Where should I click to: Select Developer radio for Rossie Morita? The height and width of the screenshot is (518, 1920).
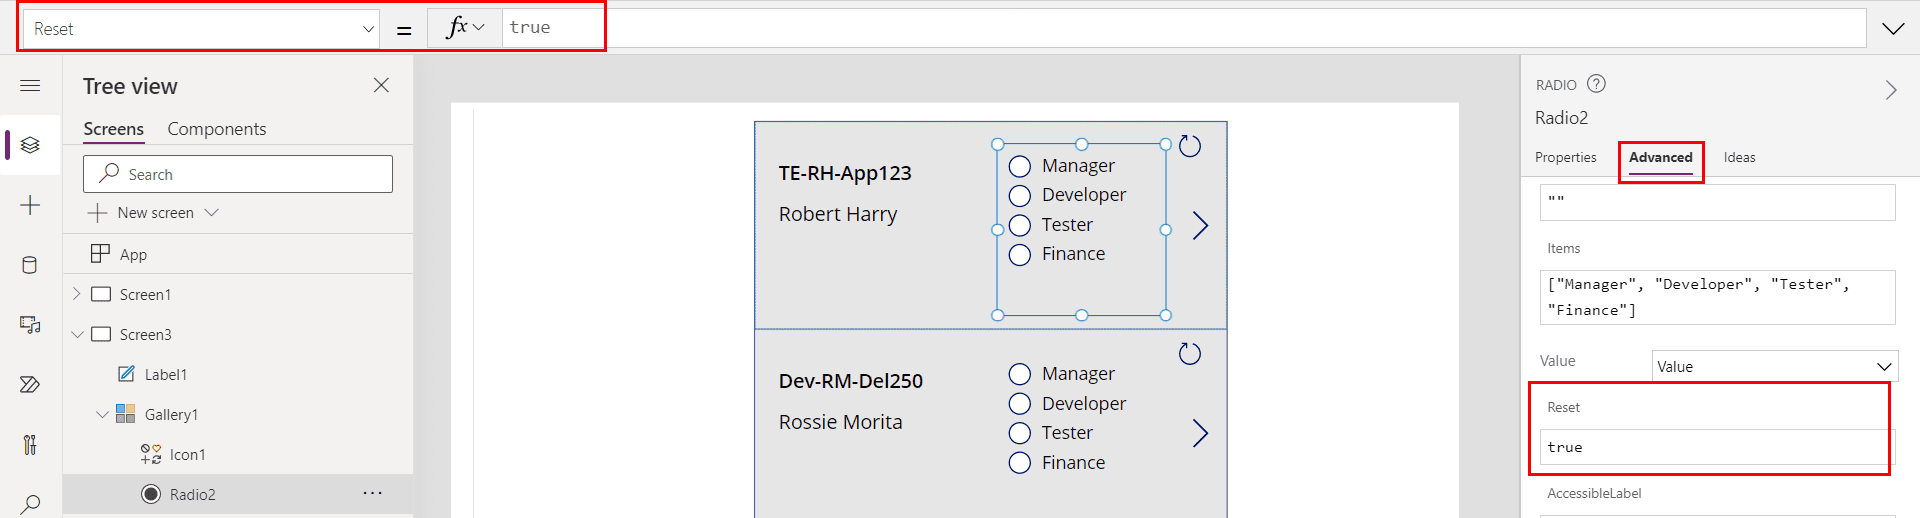tap(1020, 404)
